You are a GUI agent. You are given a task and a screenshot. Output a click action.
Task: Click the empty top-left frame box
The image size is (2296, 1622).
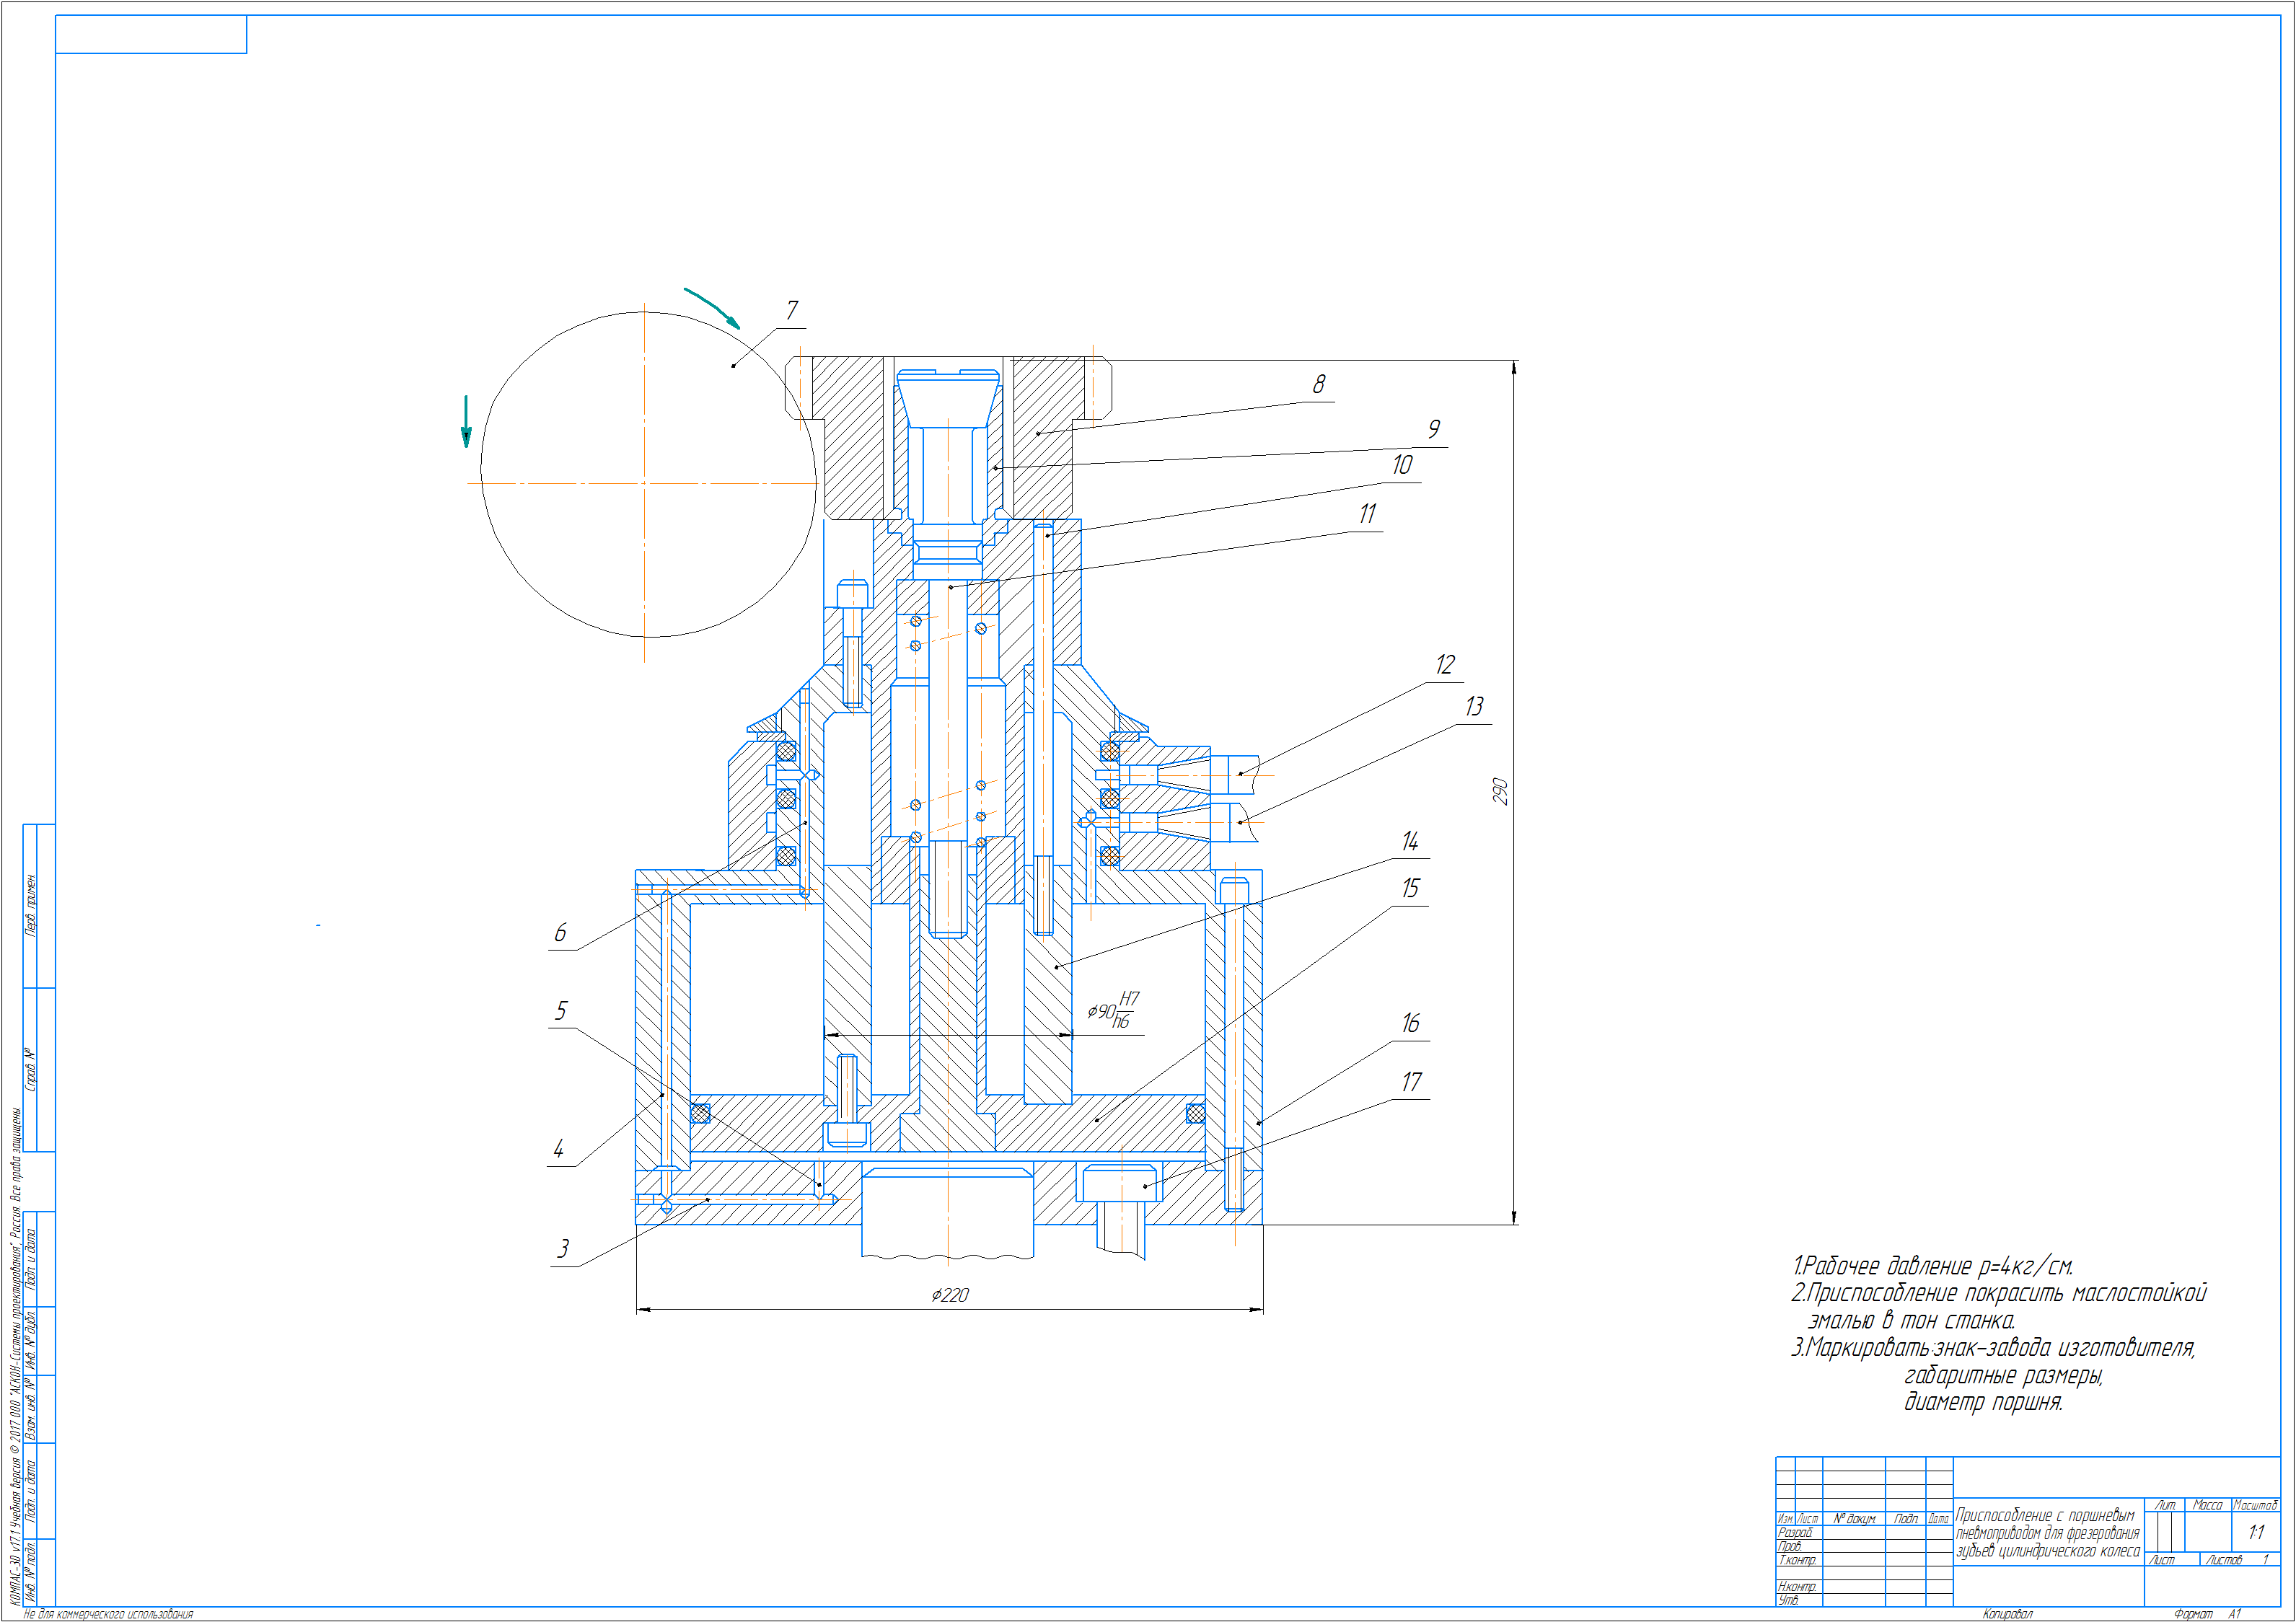[x=151, y=34]
